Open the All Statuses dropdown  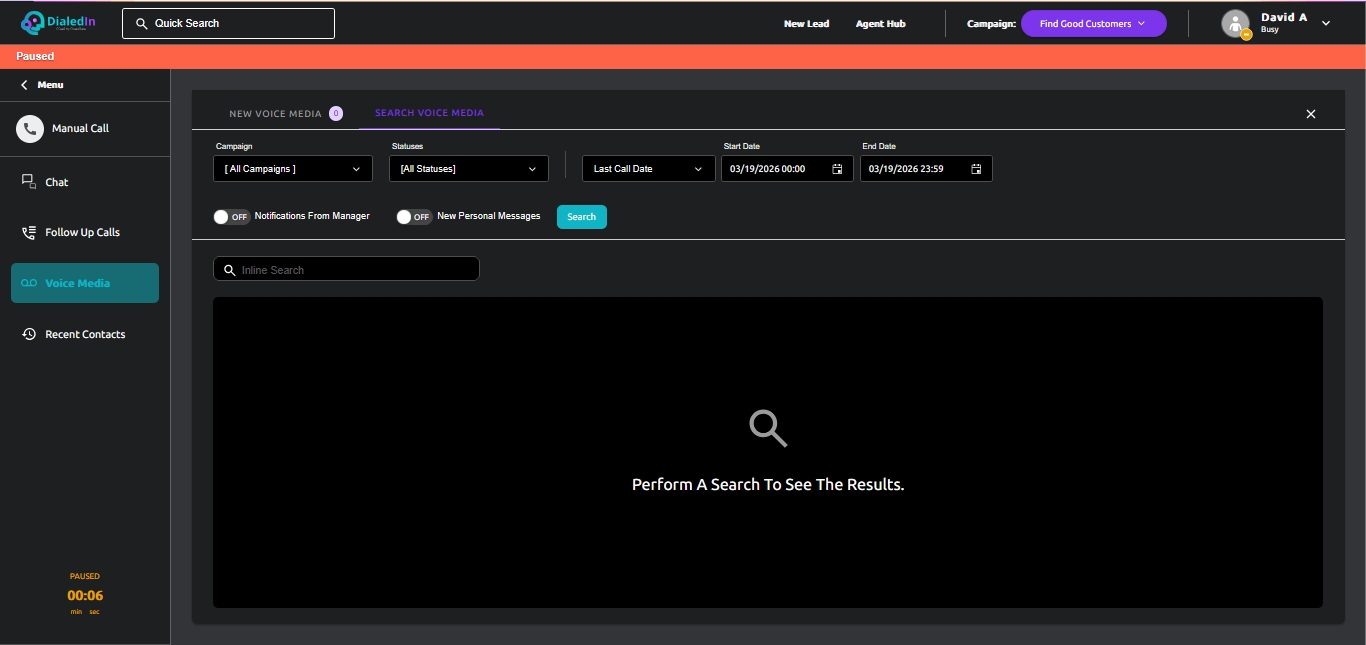pos(468,169)
